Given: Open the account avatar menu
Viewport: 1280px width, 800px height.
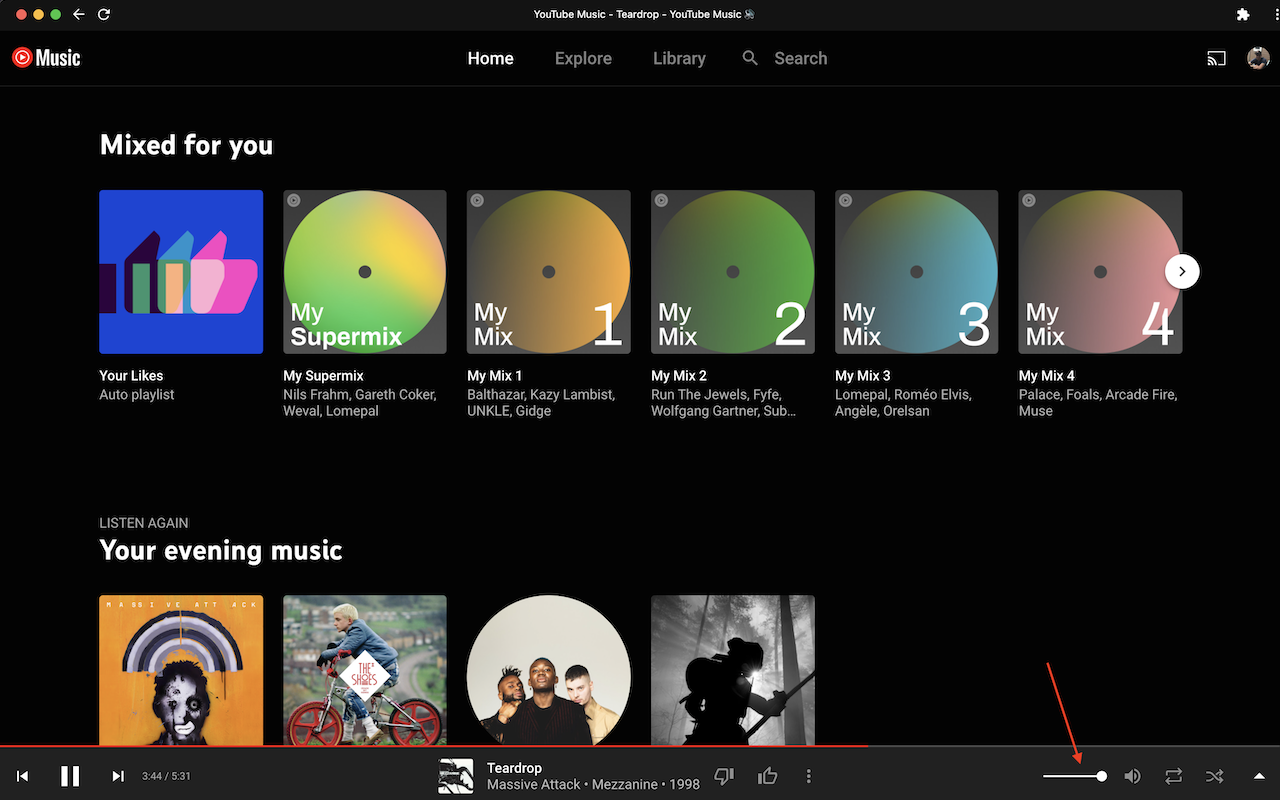Looking at the screenshot, I should (1258, 58).
